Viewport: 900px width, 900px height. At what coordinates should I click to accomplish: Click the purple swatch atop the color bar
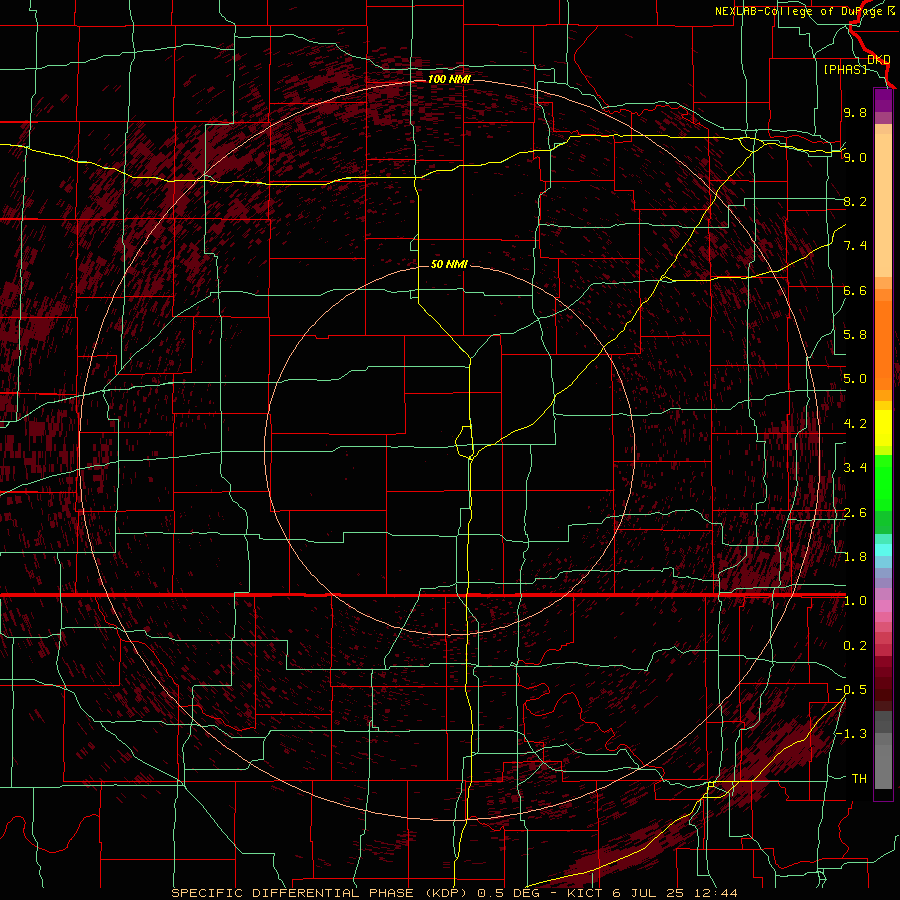883,101
